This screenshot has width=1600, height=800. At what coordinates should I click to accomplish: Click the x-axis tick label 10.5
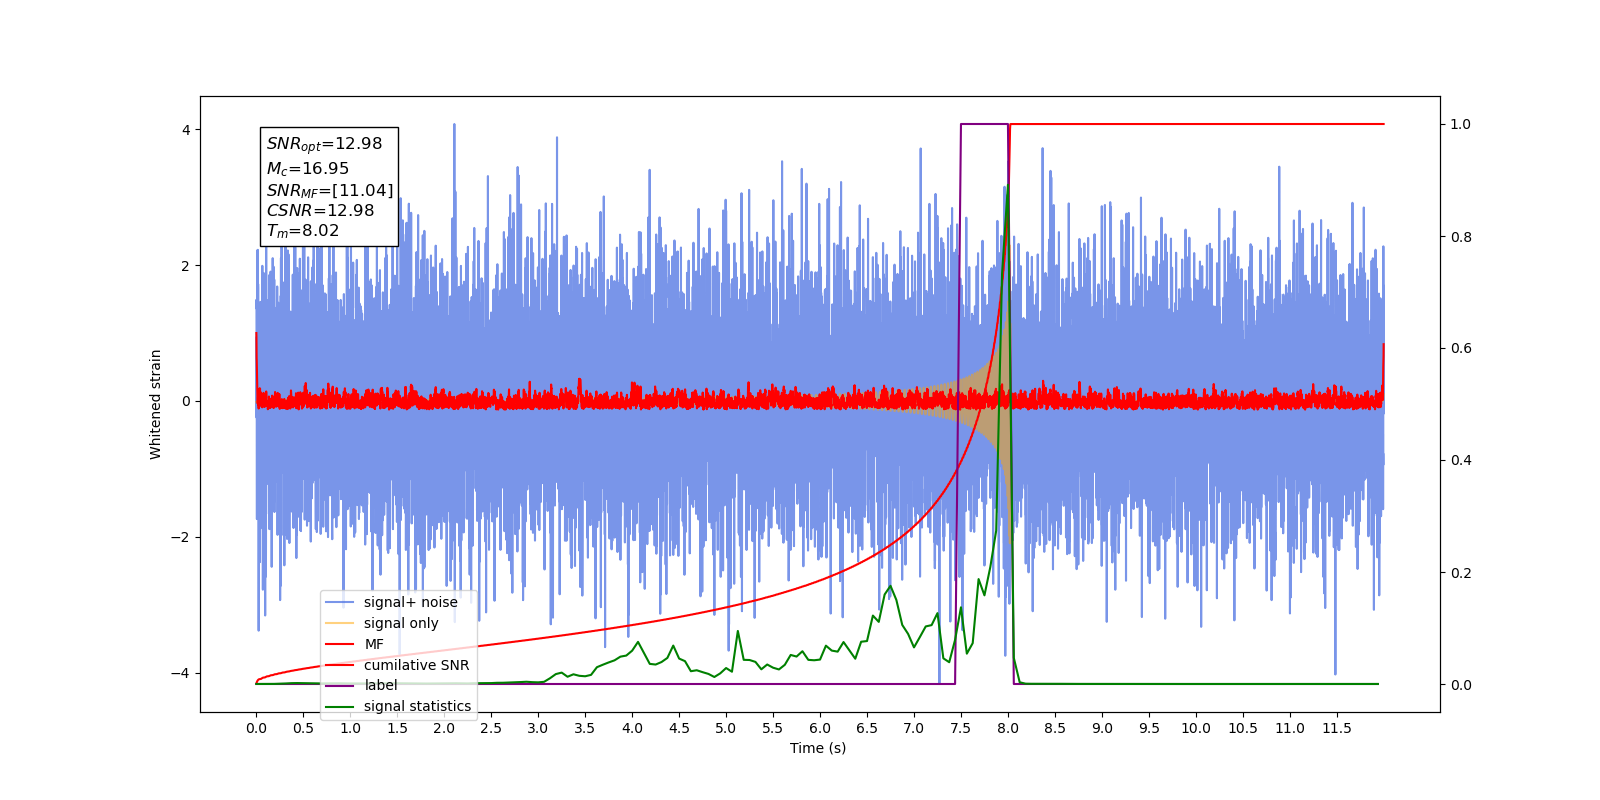point(1243,728)
